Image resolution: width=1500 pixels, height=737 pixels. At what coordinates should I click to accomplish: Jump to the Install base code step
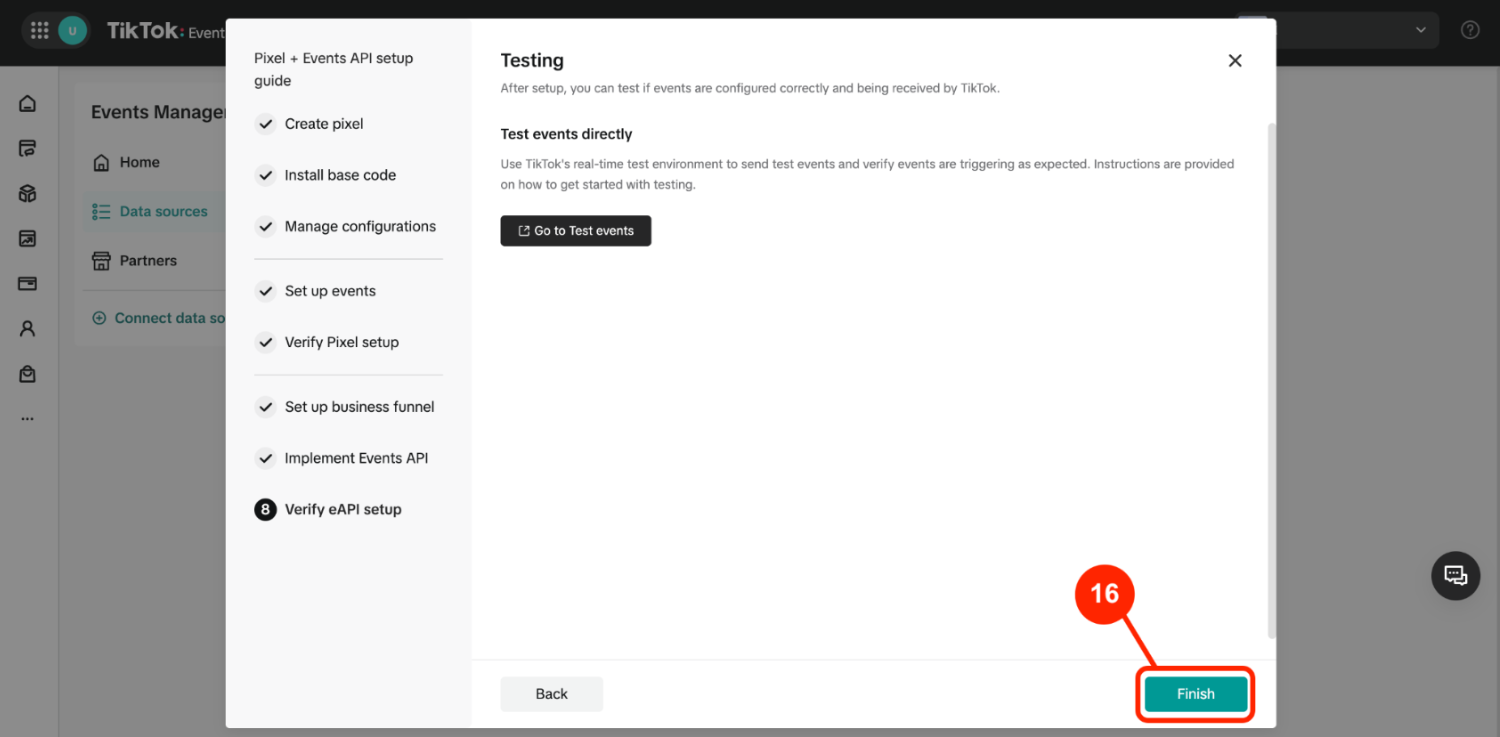pyautogui.click(x=326, y=175)
